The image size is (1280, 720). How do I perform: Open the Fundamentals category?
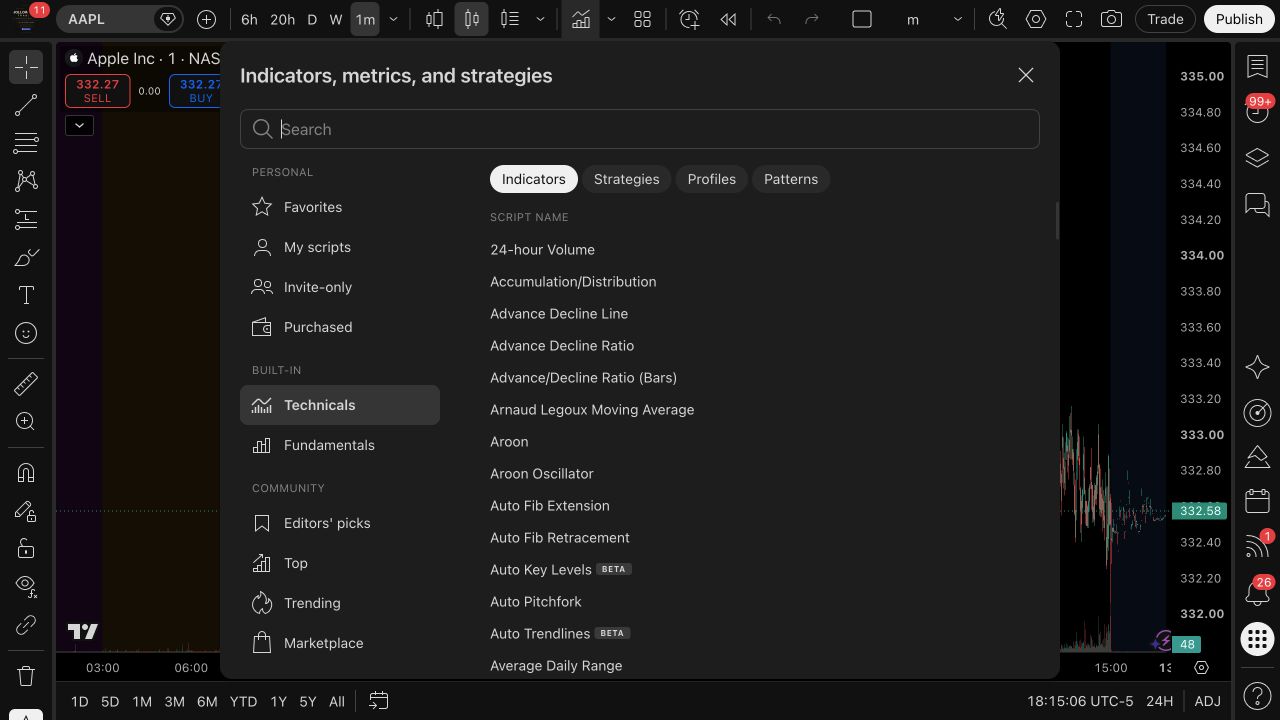(x=340, y=445)
